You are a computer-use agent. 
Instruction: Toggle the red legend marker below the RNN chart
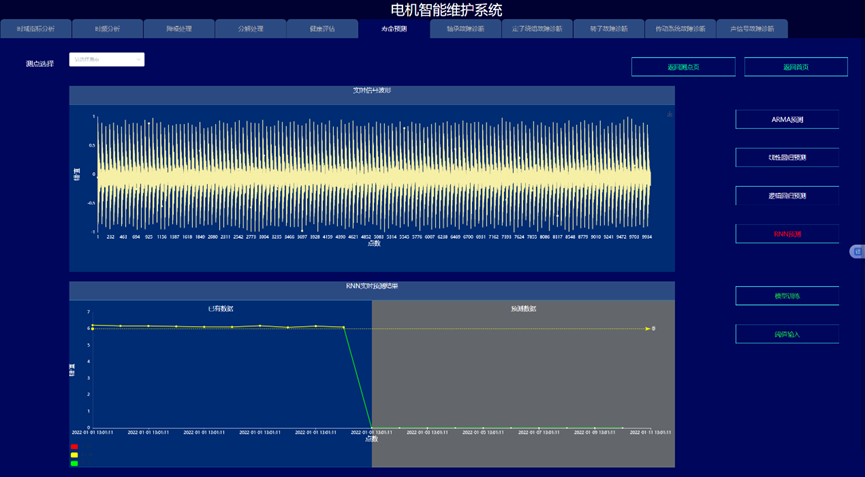click(74, 447)
